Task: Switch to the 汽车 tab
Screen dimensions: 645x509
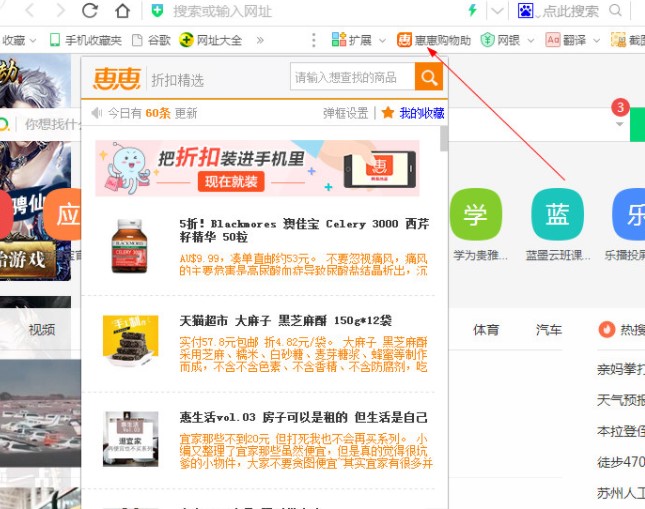Action: tap(549, 330)
